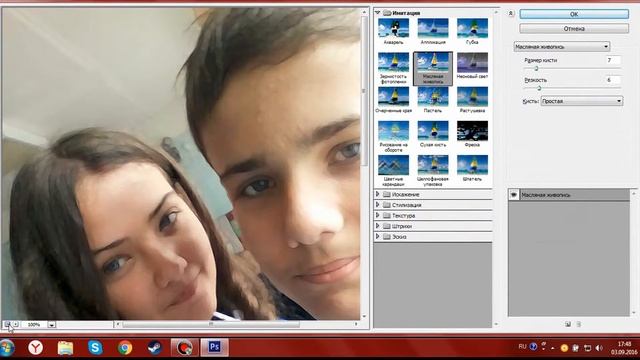Expand the Искажение filter folder

tap(378, 194)
